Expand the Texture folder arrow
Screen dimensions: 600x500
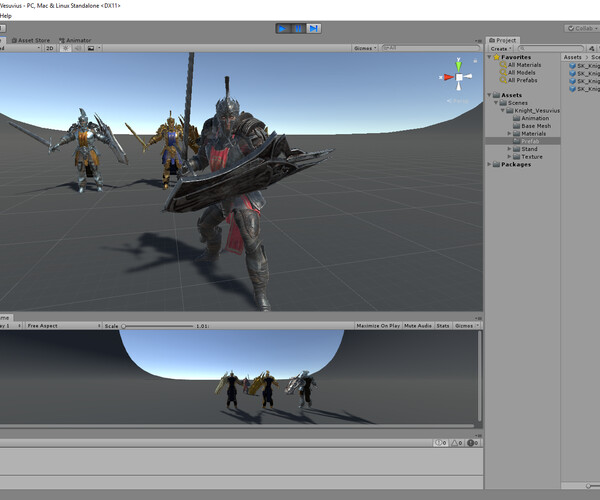tap(509, 156)
